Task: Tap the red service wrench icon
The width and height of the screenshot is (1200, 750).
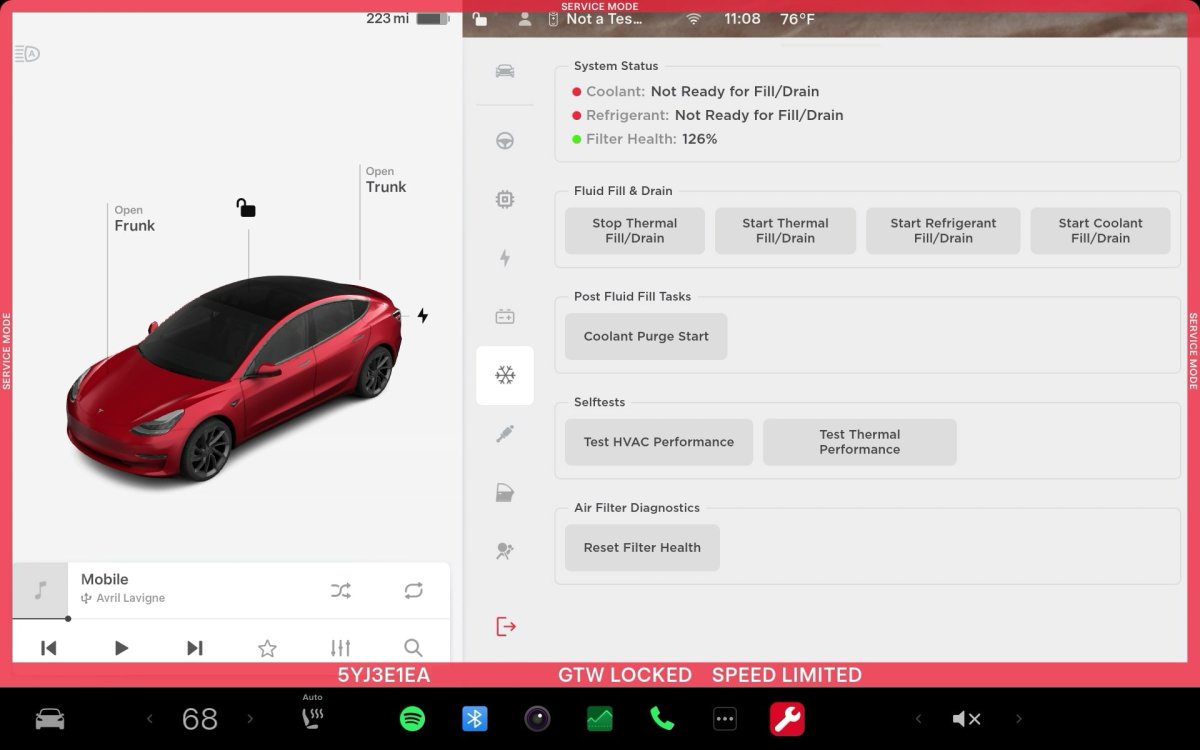Action: 787,718
